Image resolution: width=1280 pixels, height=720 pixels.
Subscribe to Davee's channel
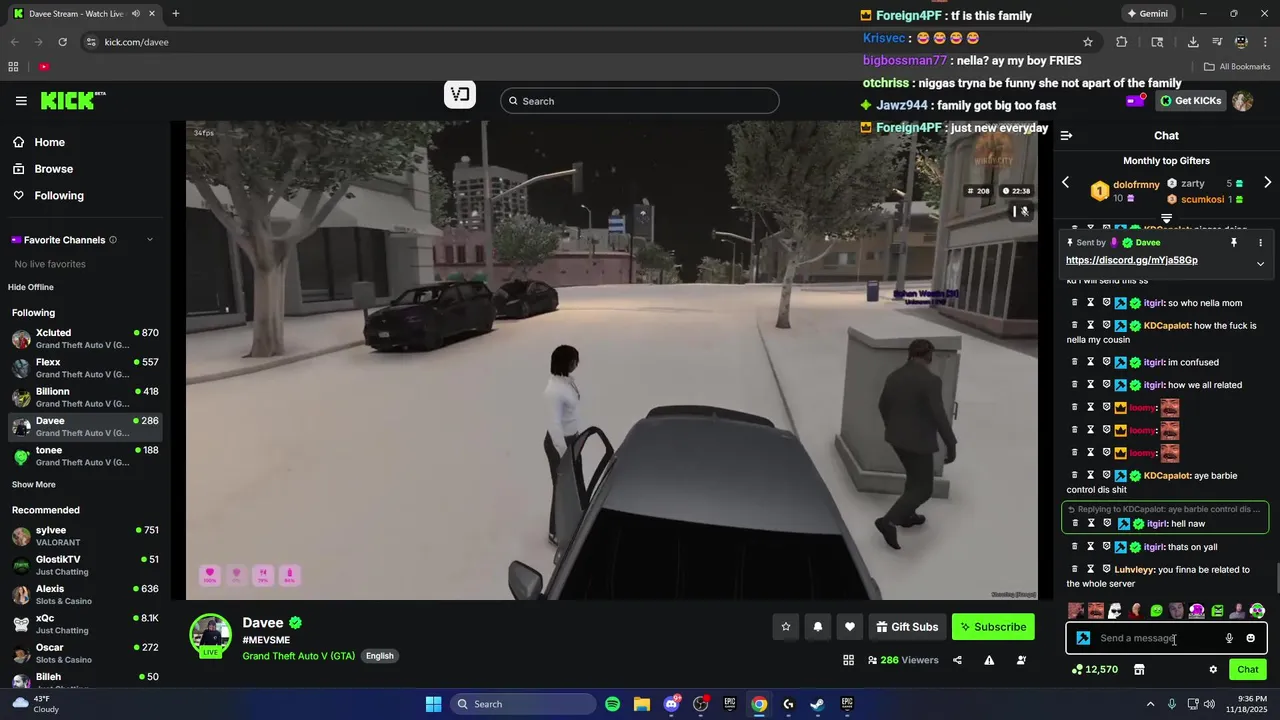click(x=993, y=627)
